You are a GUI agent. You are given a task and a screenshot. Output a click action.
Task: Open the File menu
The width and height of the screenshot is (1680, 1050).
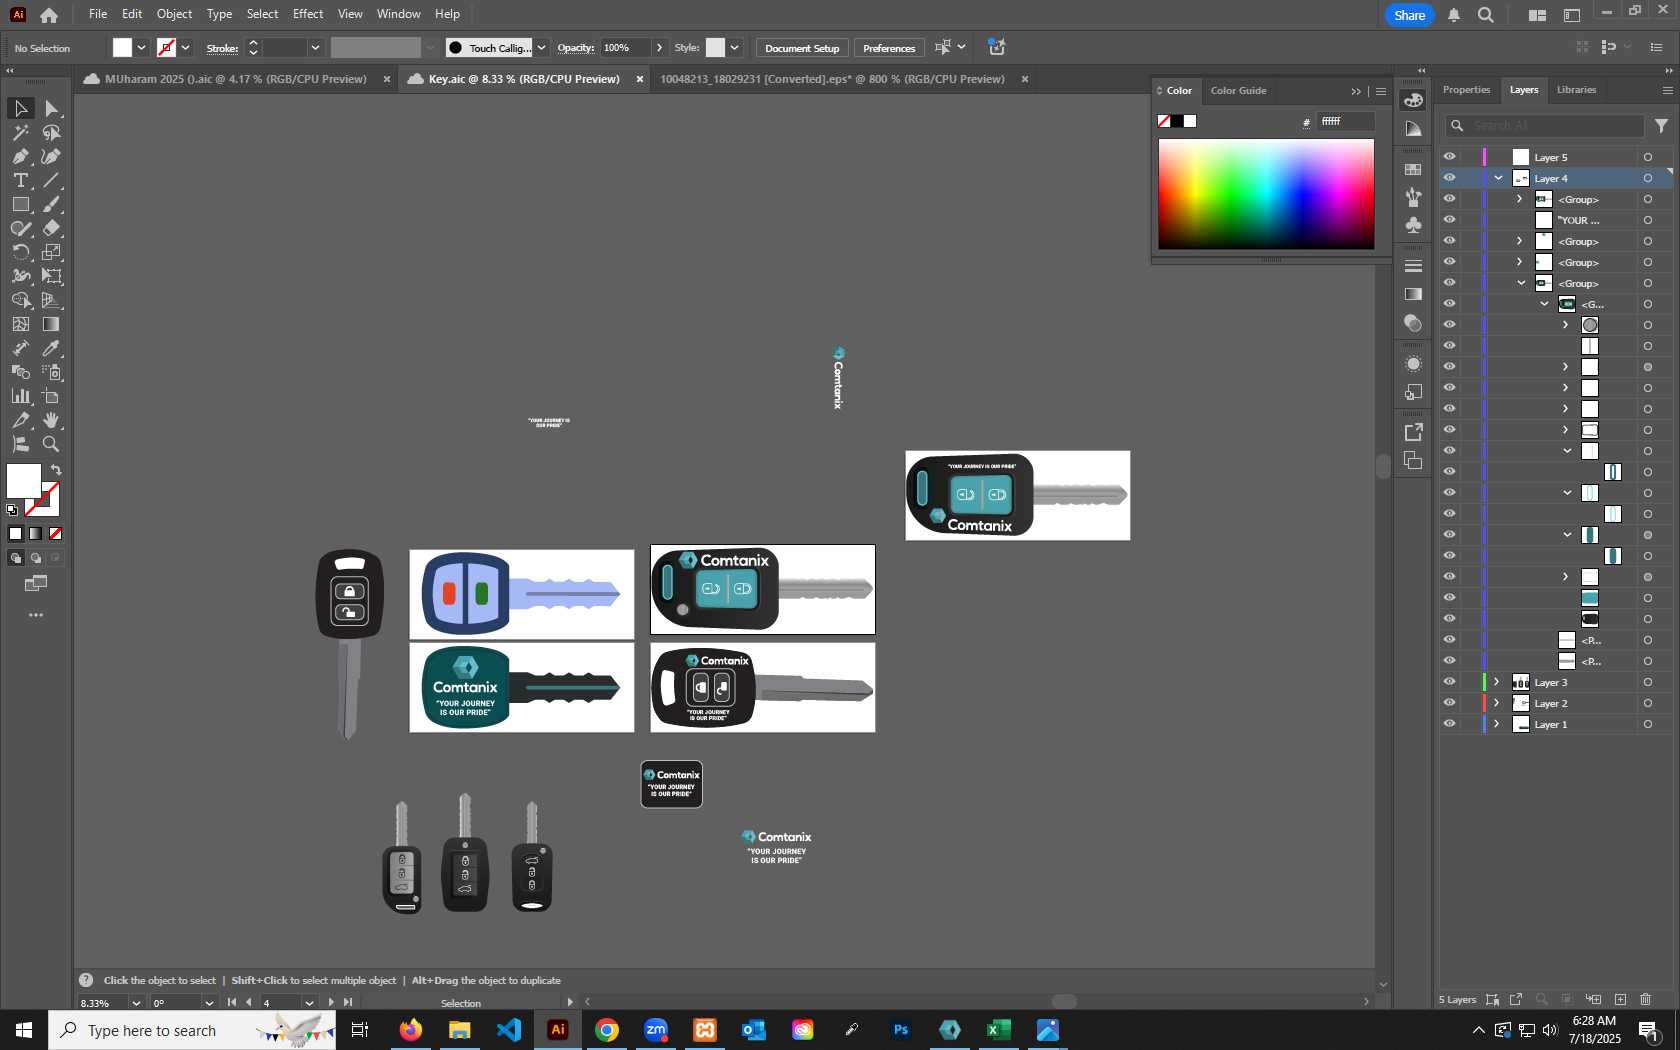98,14
